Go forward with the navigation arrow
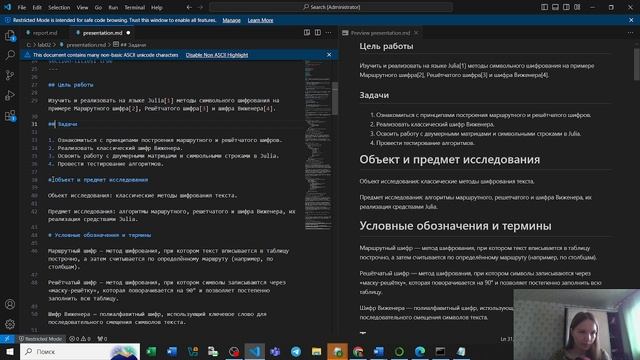This screenshot has width=640, height=360. click(200, 7)
